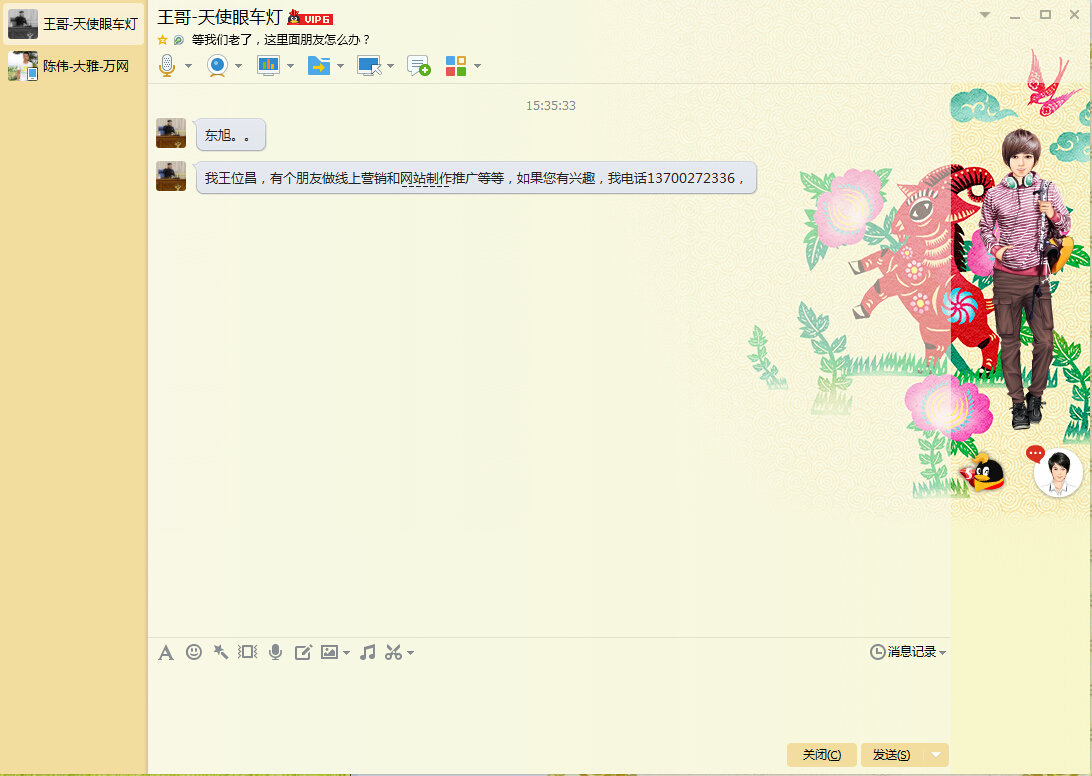Expand remote desktop options dropdown arrow
The image size is (1092, 776).
[391, 66]
